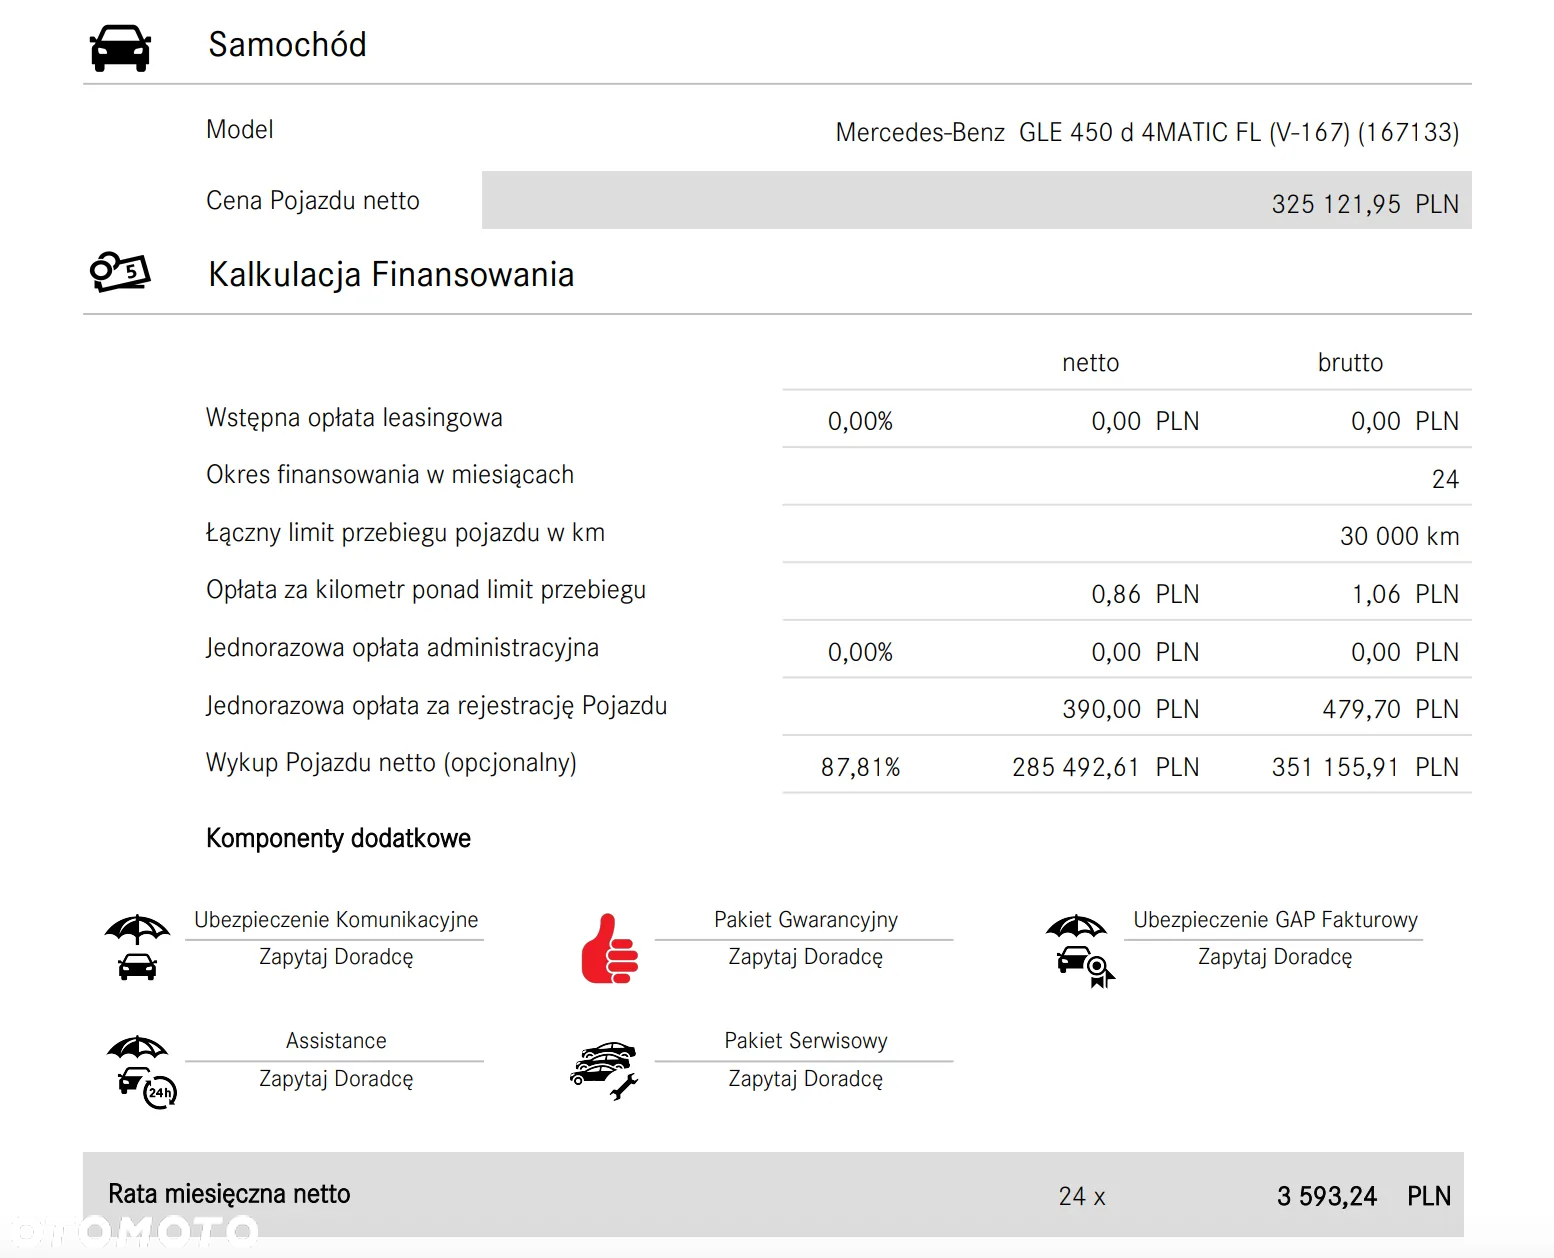This screenshot has width=1554, height=1258.
Task: Click the 30 000 km mileage limit value
Action: click(x=1399, y=536)
